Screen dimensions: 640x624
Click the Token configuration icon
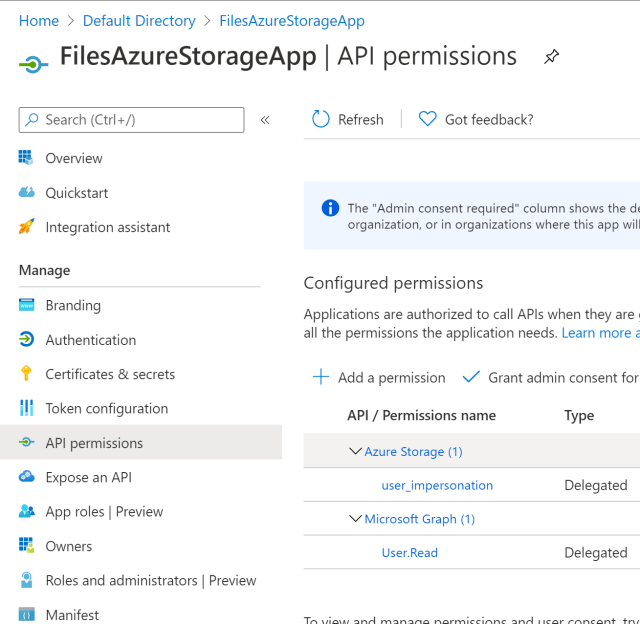pyautogui.click(x=27, y=408)
